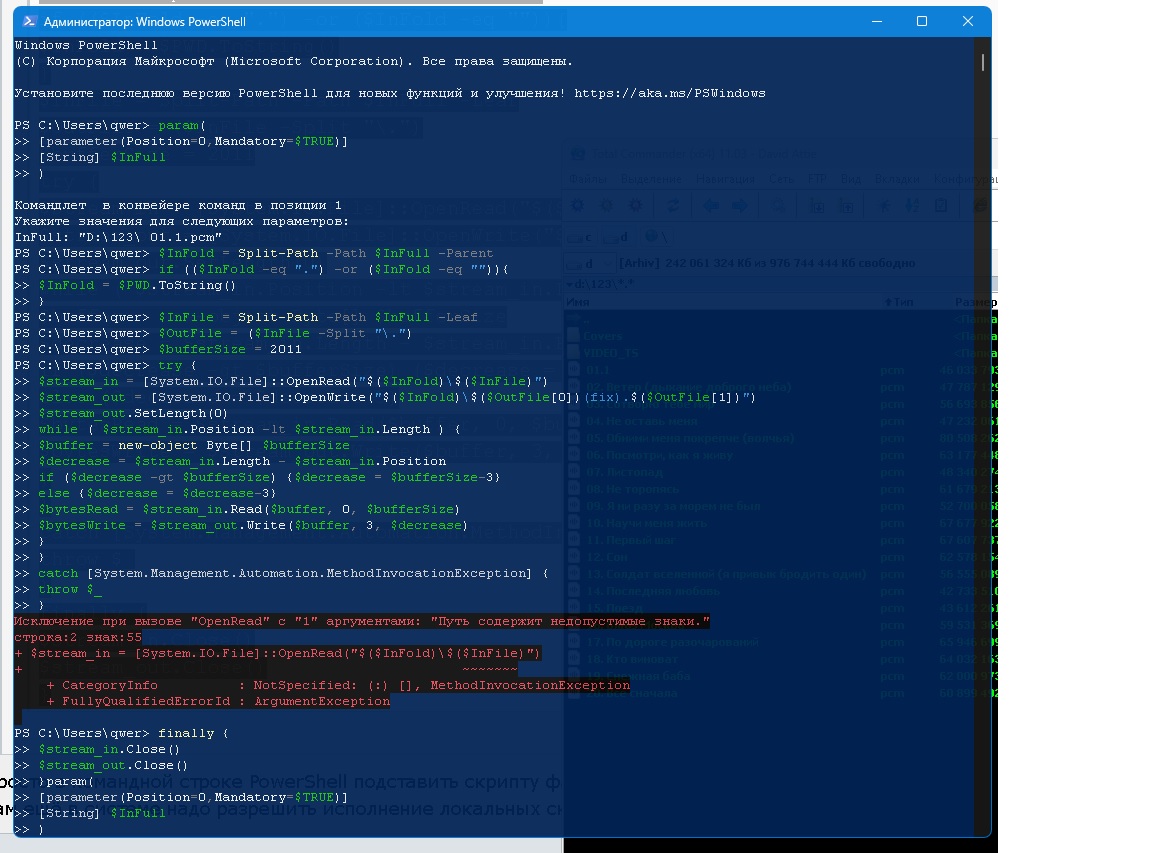Click the 'throw $_' line
The image size is (1152, 853).
[70, 589]
